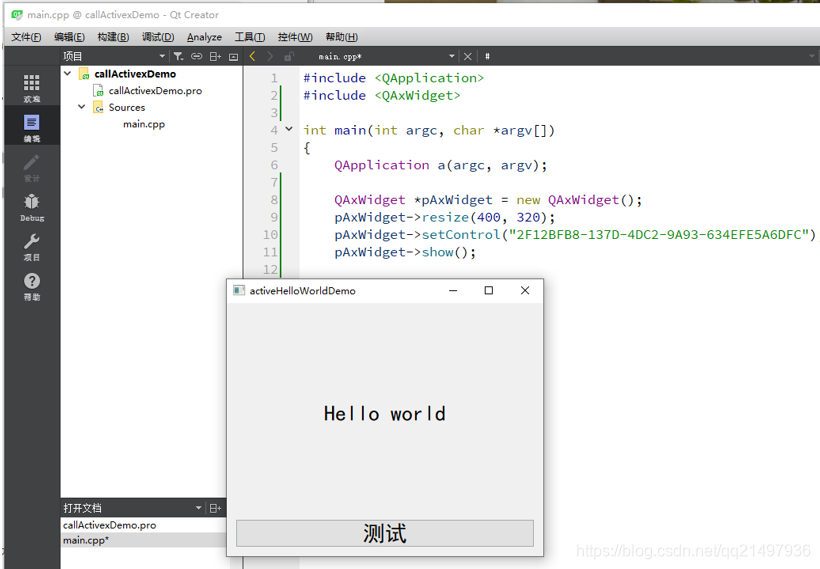Switch to Debug mode

[31, 207]
